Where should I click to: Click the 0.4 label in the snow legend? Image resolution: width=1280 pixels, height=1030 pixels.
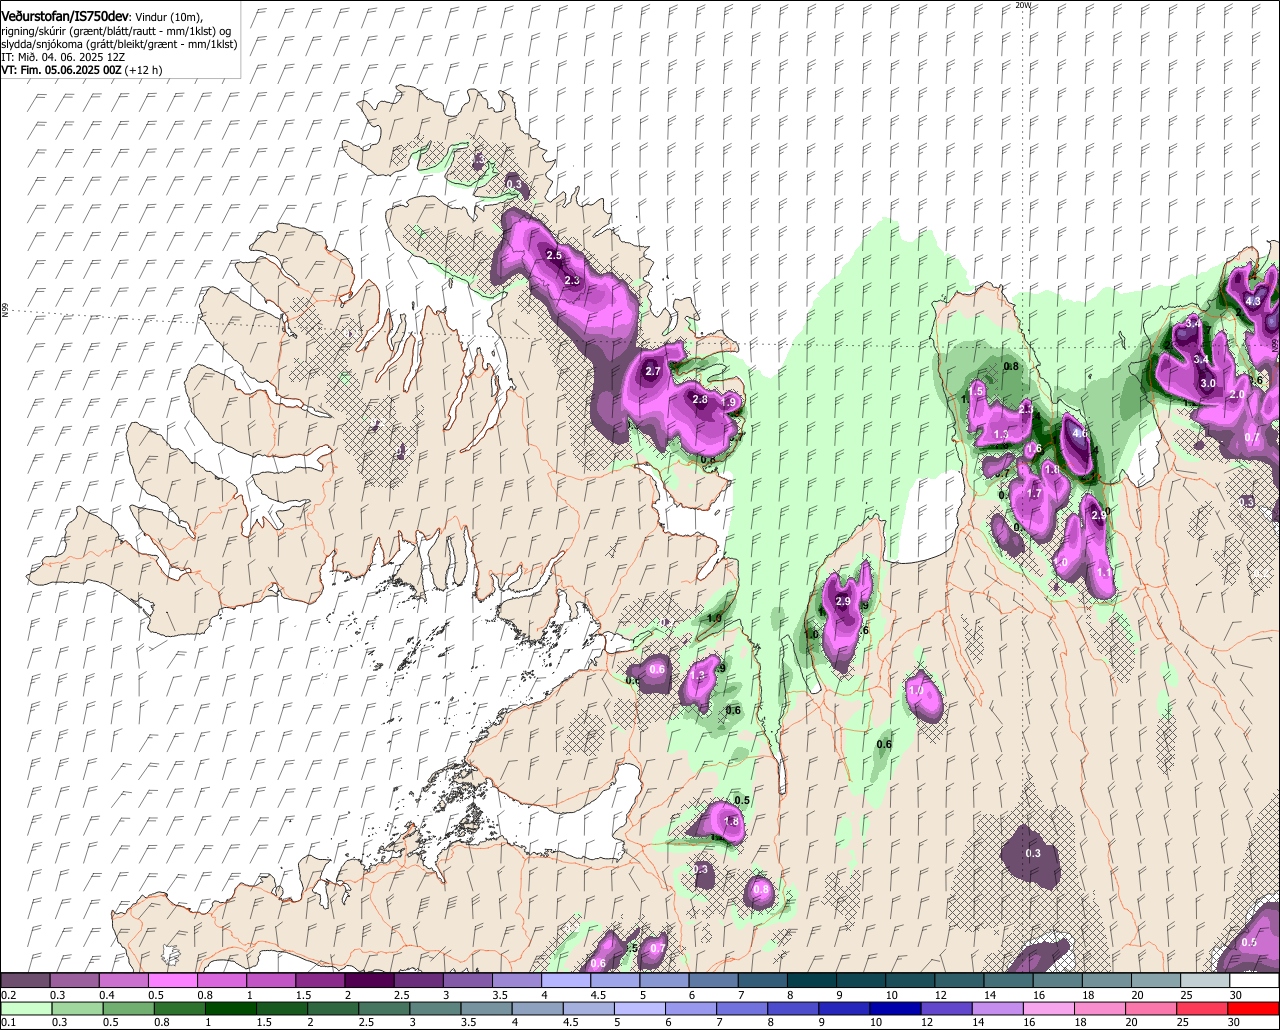pos(107,995)
